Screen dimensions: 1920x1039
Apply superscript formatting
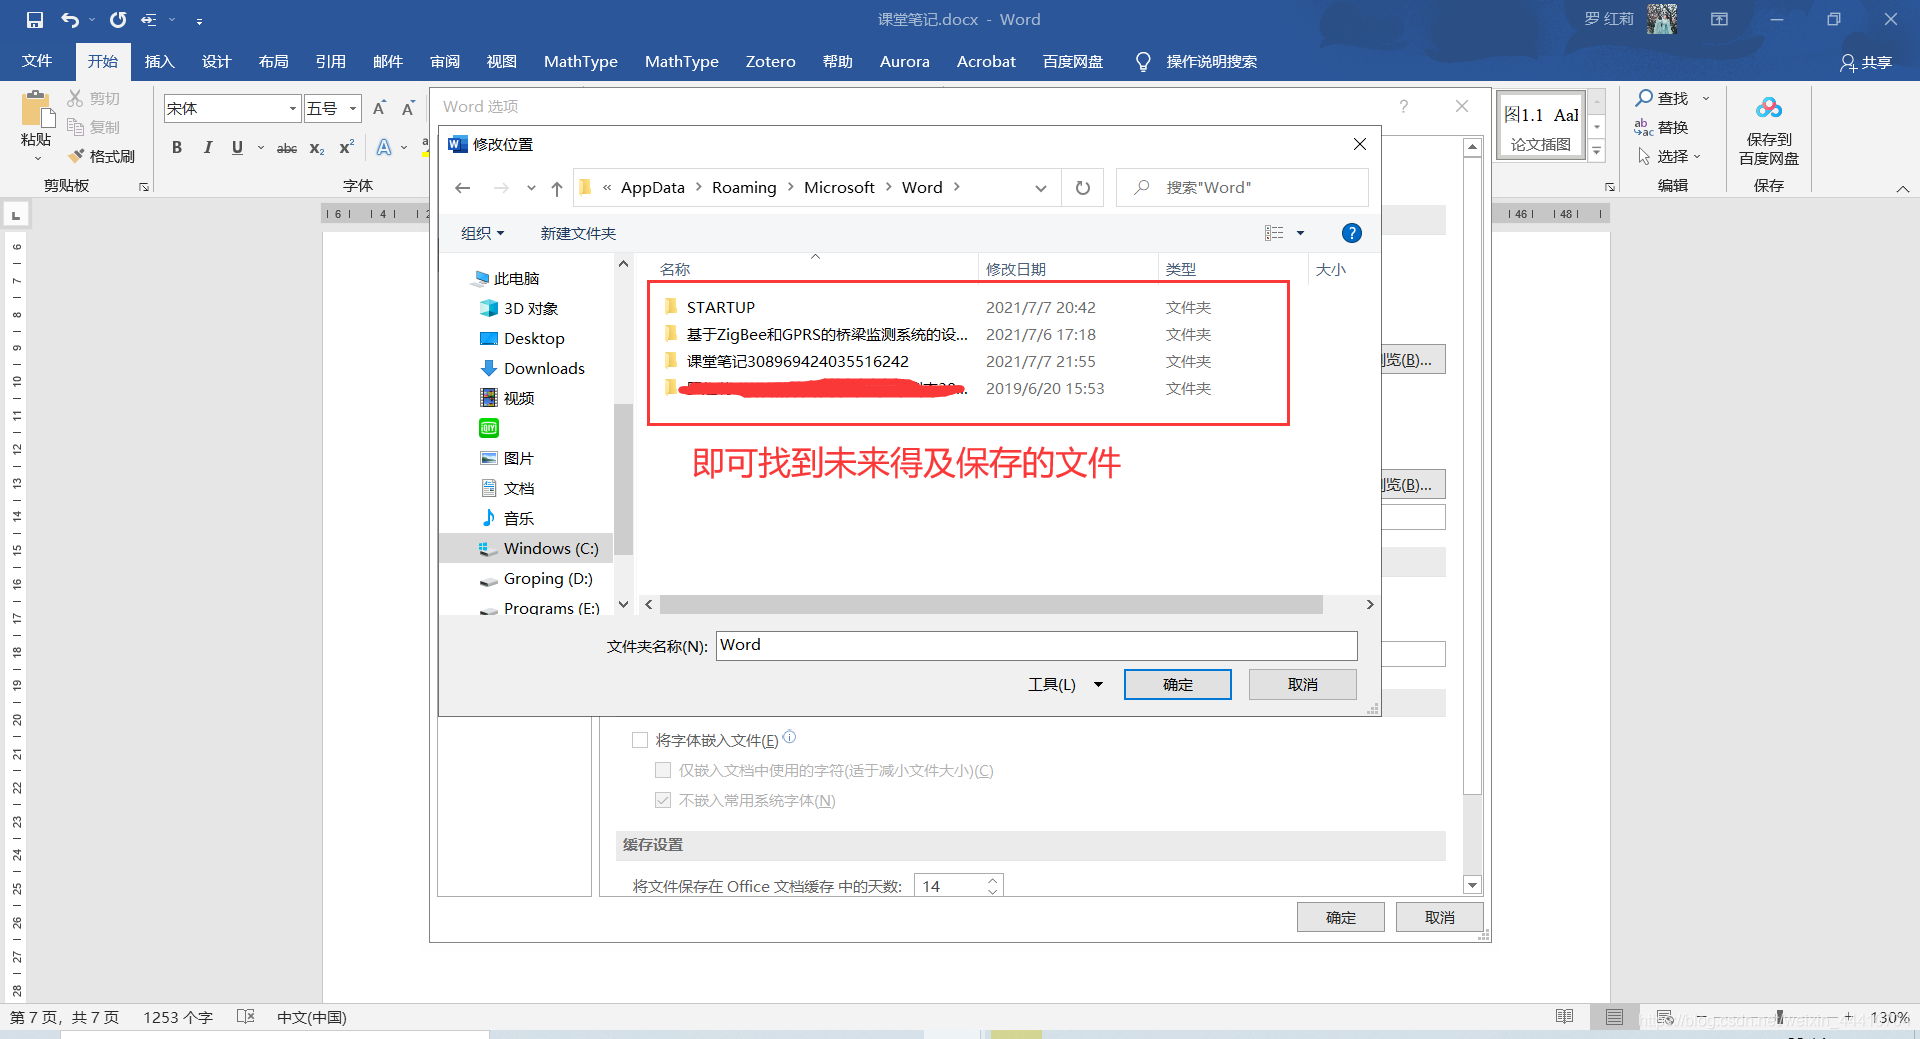(347, 148)
